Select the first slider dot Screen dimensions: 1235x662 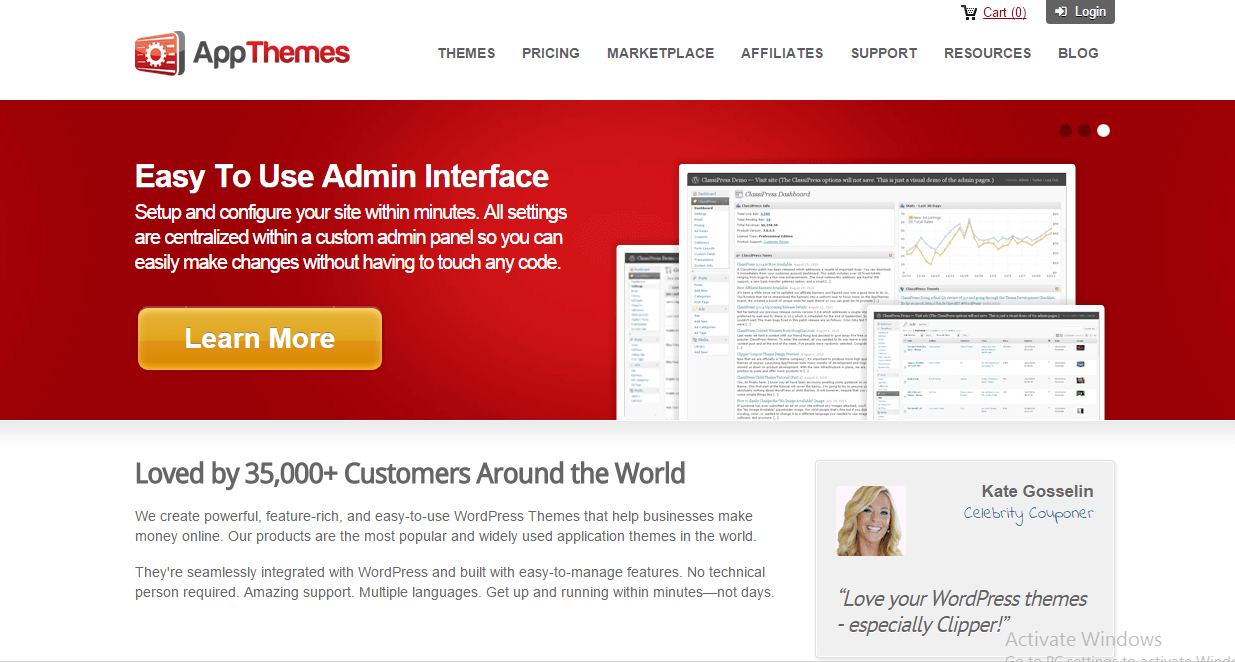[1065, 130]
